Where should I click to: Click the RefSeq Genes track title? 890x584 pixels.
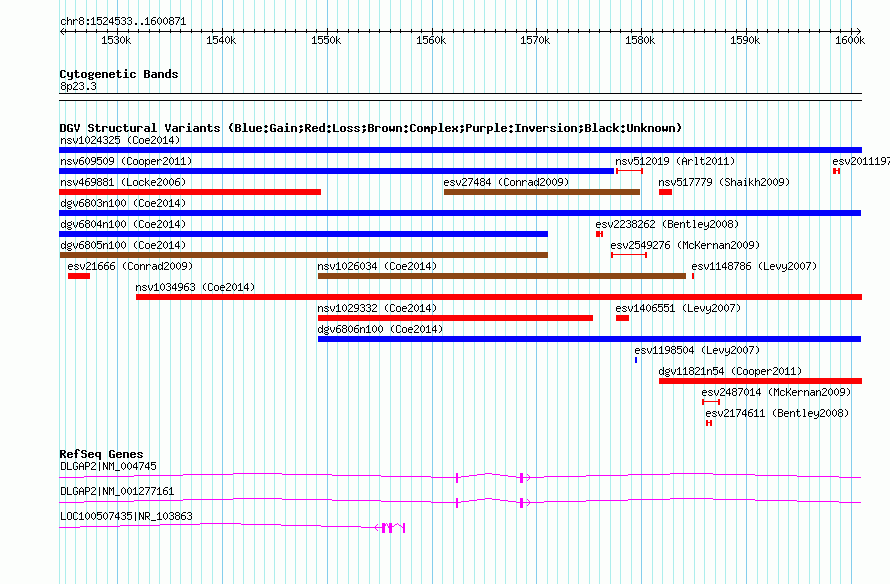(101, 454)
